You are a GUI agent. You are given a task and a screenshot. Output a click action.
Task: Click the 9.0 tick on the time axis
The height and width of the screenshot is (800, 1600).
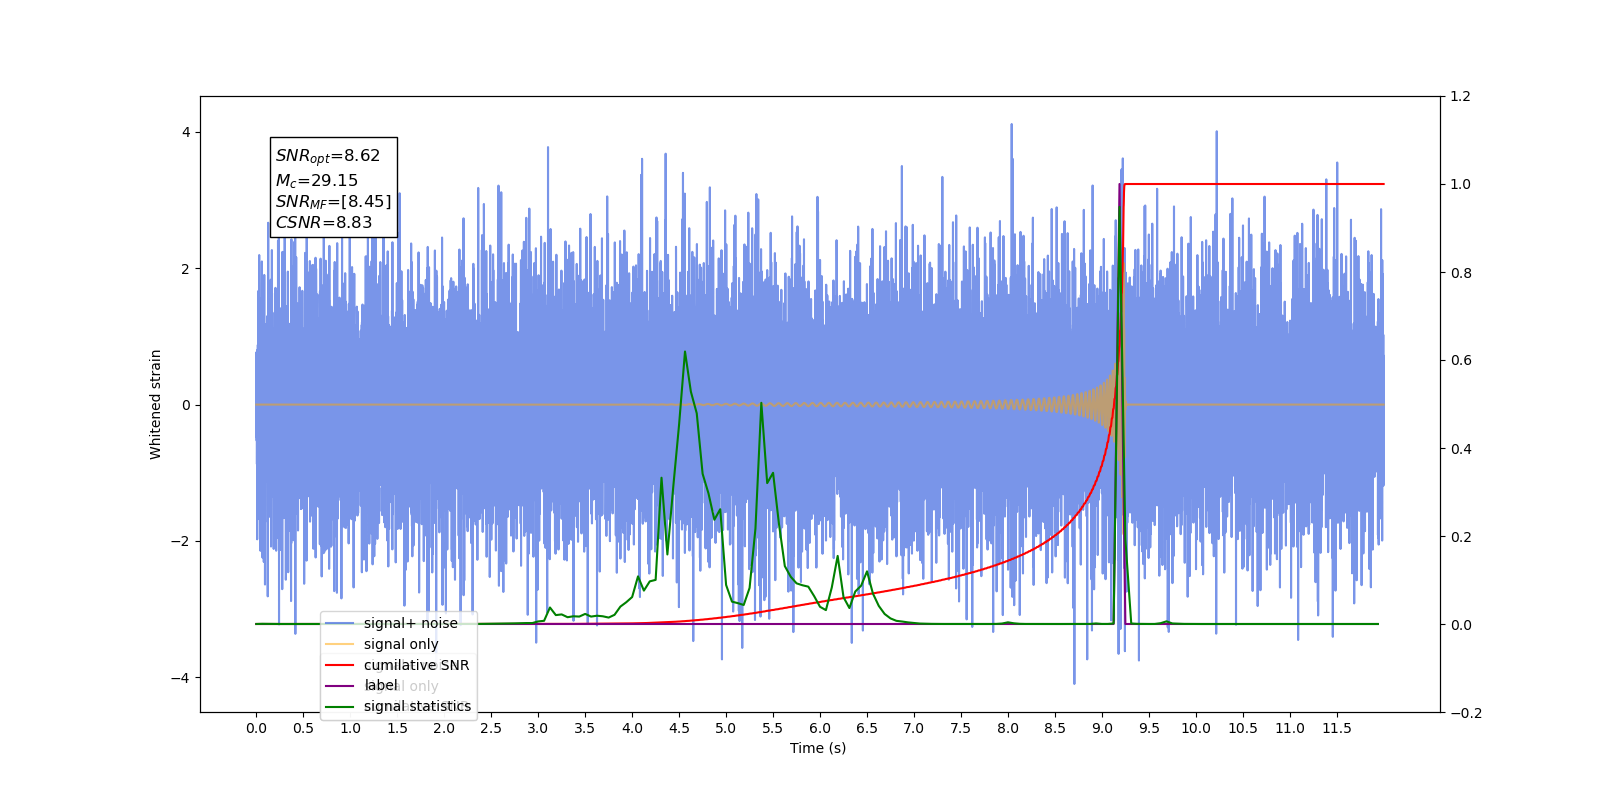1102,728
